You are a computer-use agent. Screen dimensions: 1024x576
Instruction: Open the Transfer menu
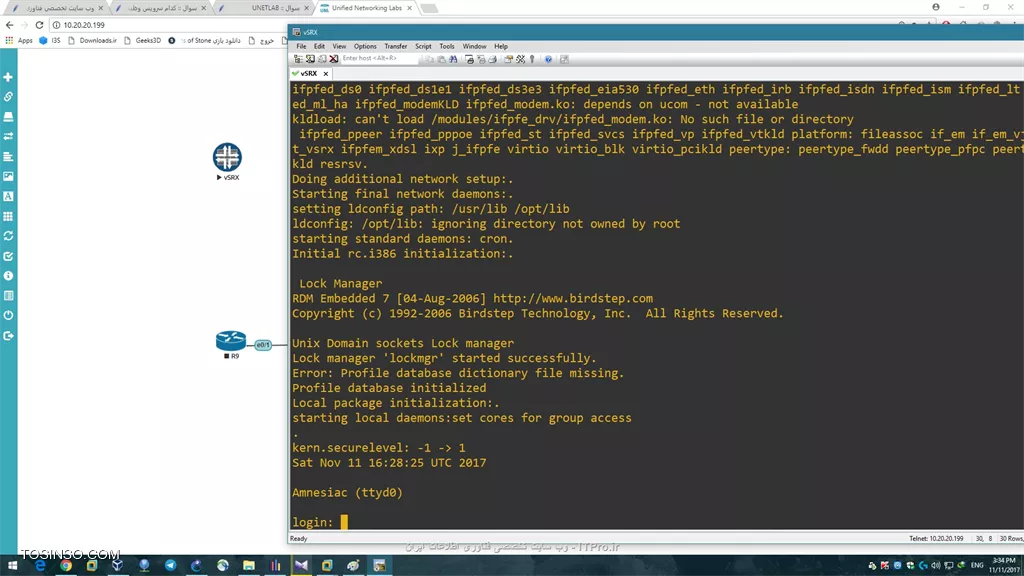(394, 46)
